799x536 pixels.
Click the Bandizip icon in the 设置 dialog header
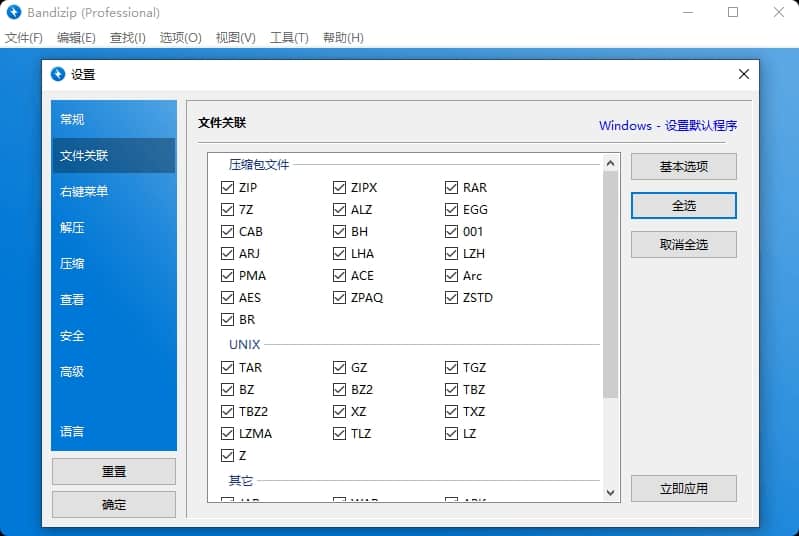pyautogui.click(x=58, y=74)
